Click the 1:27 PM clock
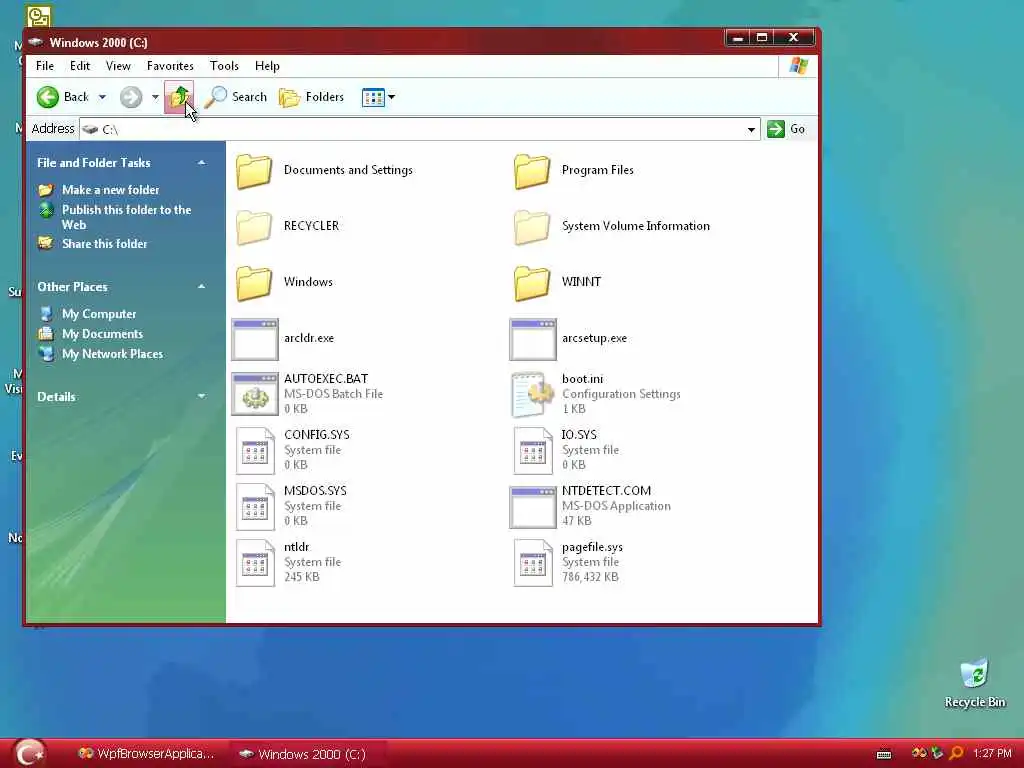 (991, 754)
